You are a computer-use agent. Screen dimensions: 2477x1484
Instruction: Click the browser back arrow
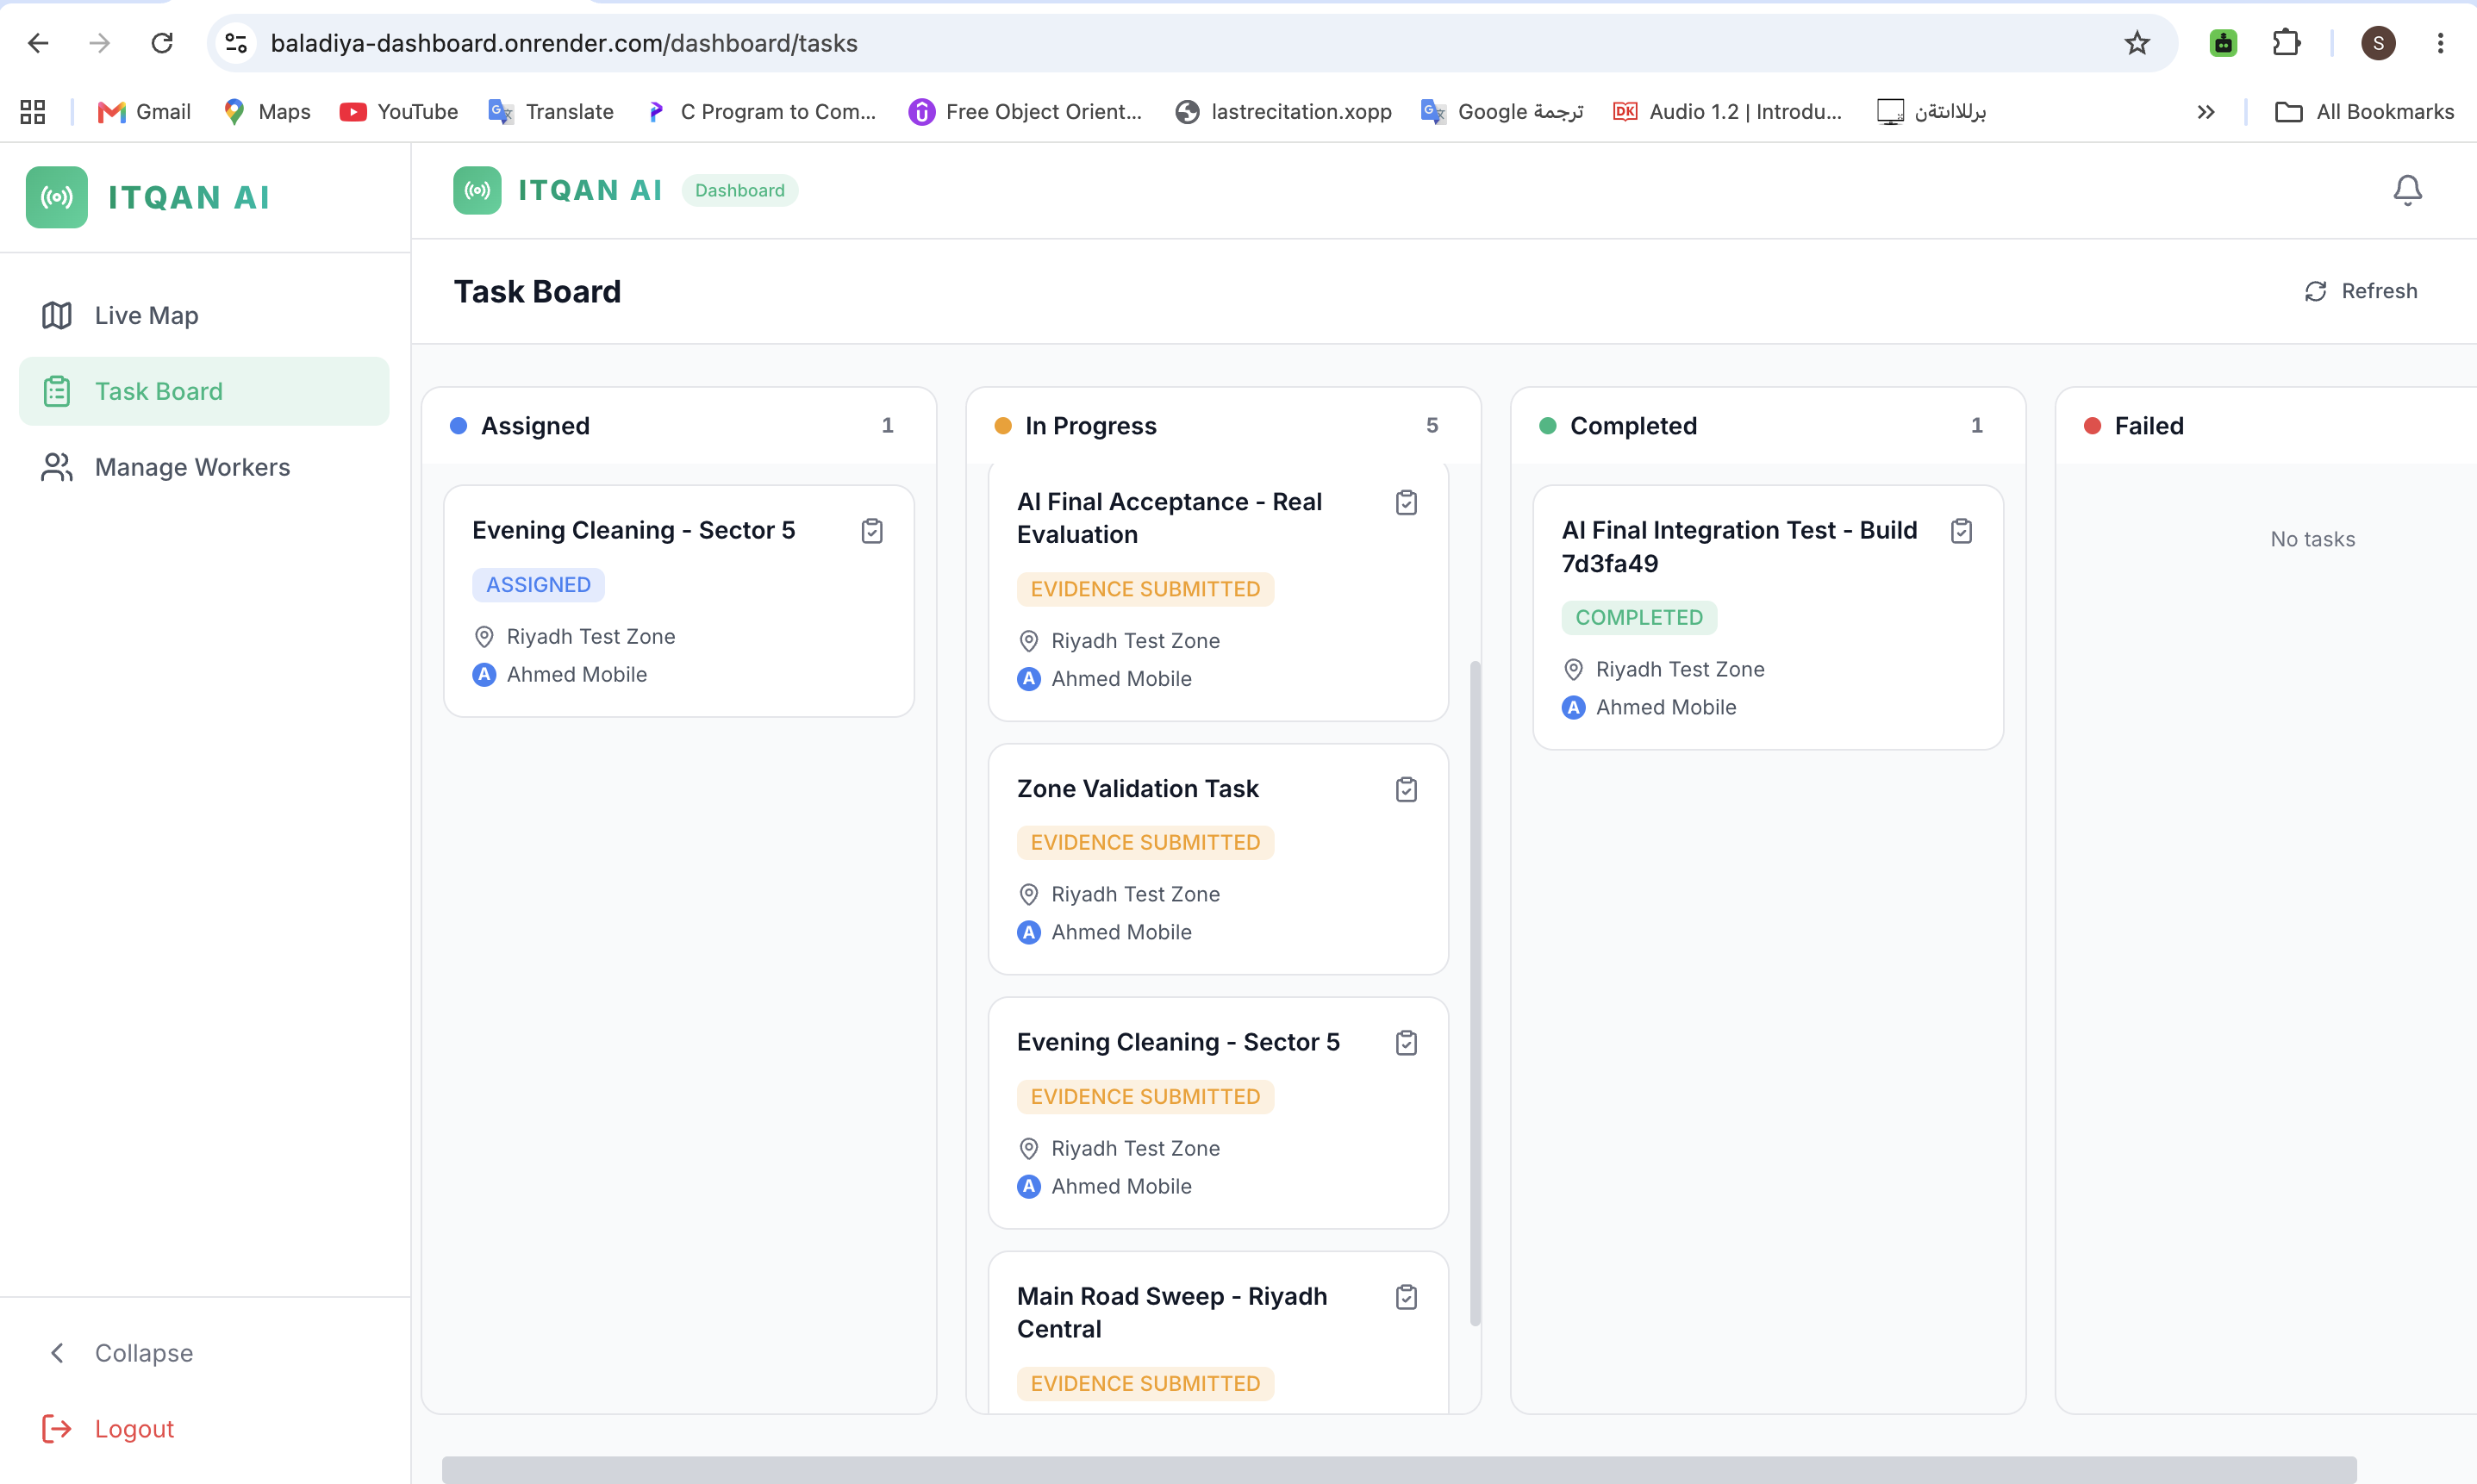point(38,43)
